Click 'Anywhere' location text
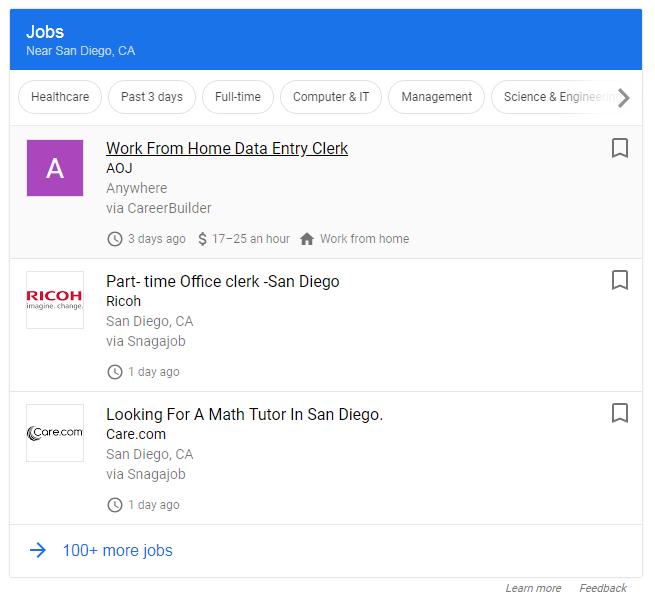The width and height of the screenshot is (655, 603). point(137,188)
